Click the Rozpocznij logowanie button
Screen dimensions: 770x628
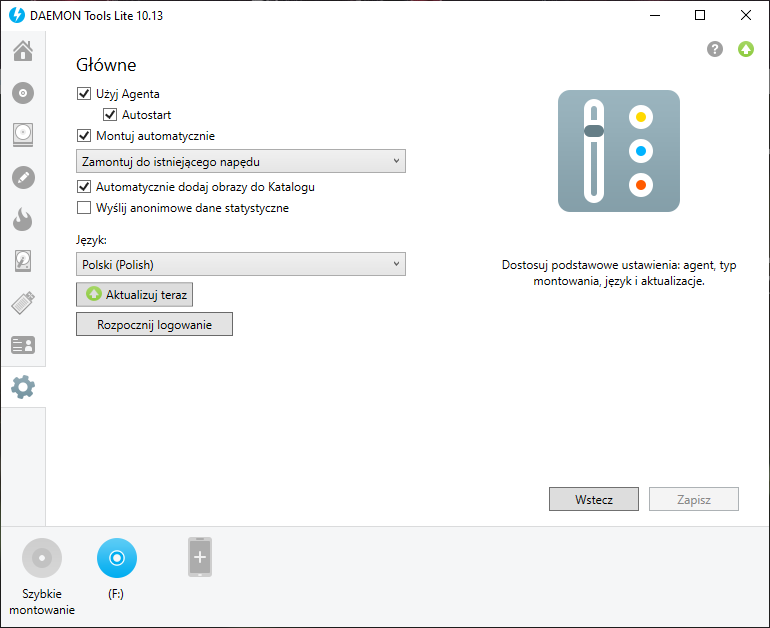coord(154,325)
